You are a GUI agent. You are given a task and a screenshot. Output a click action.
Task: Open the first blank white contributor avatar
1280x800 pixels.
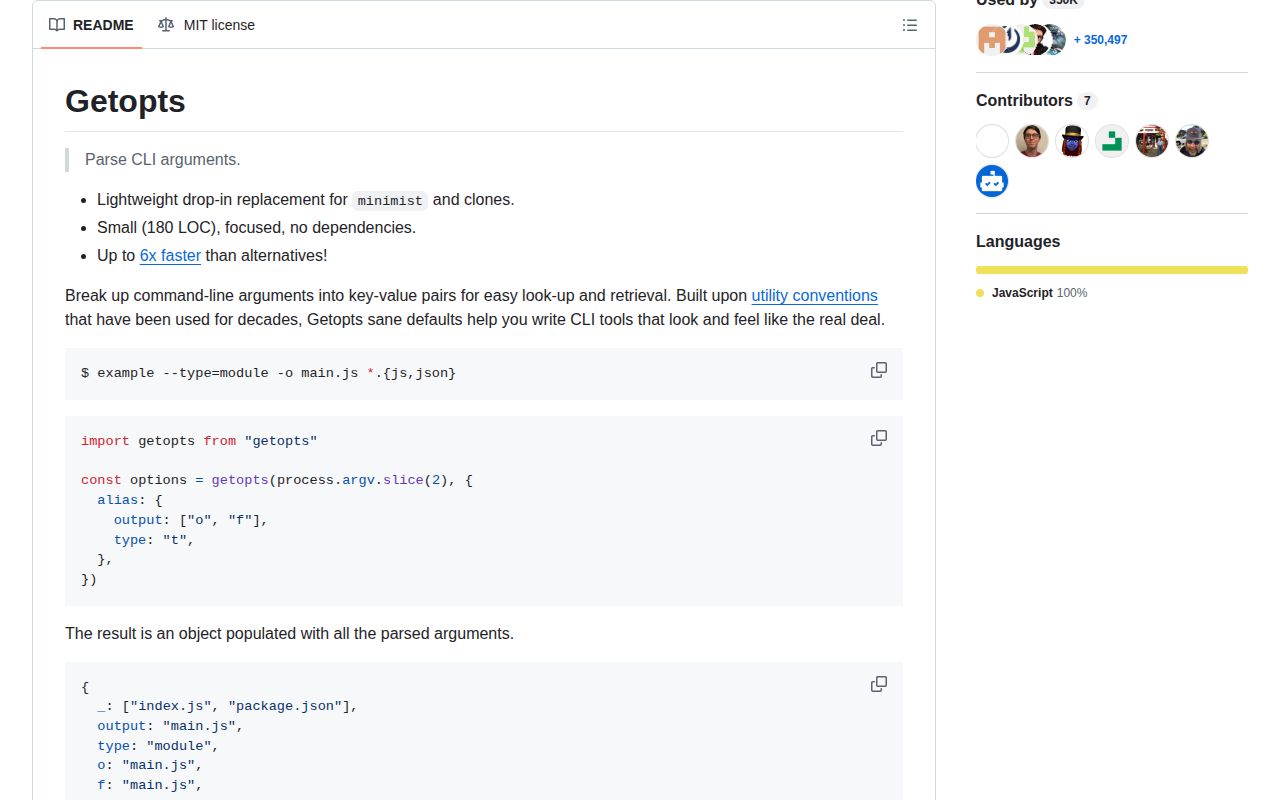point(992,141)
